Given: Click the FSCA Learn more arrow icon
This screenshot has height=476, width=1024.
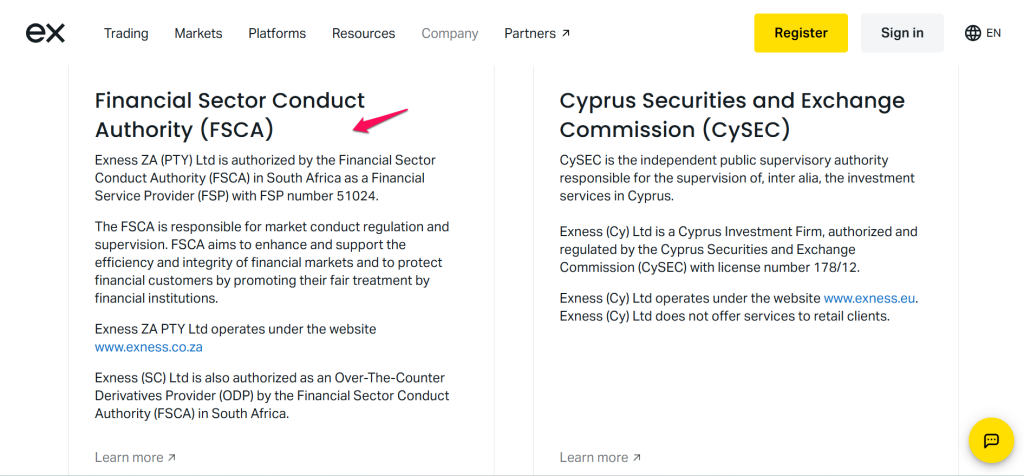Looking at the screenshot, I should [172, 458].
